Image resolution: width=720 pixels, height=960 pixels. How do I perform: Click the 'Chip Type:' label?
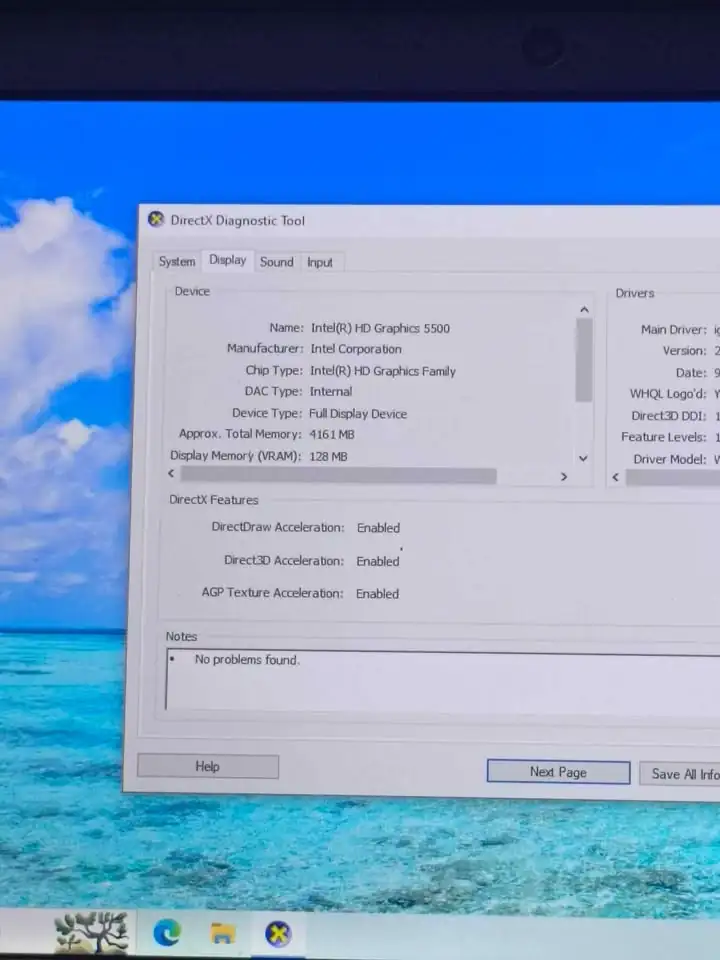(x=274, y=370)
